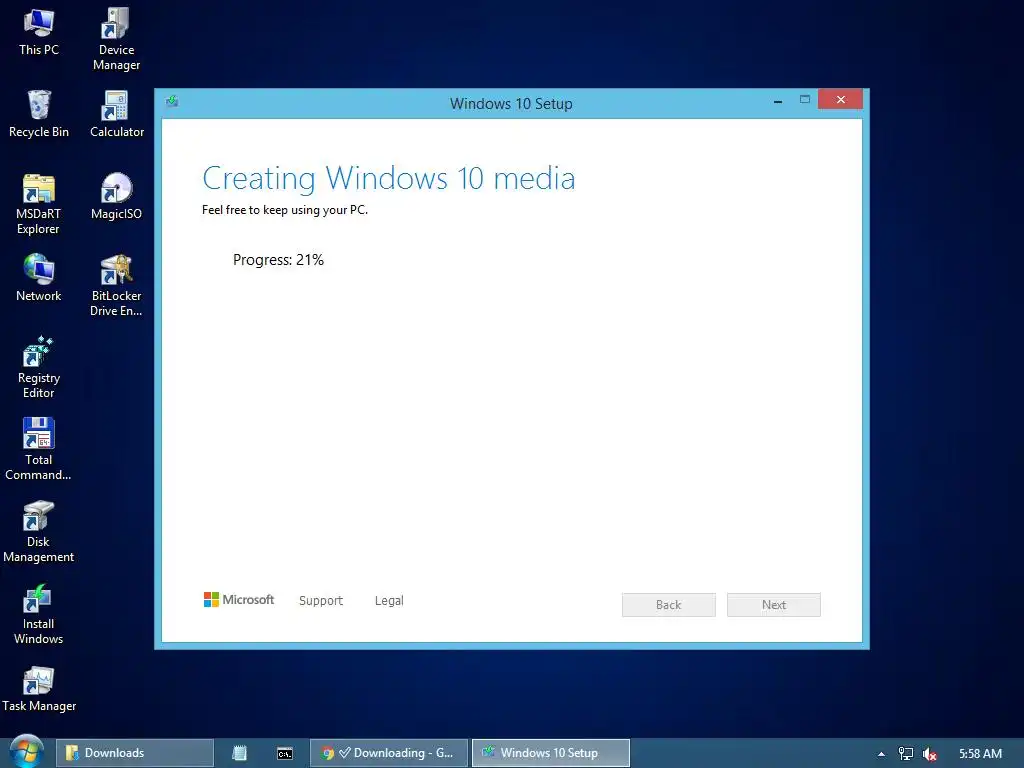This screenshot has width=1024, height=768.
Task: Select the MagicISO desktop icon
Action: coord(116,196)
